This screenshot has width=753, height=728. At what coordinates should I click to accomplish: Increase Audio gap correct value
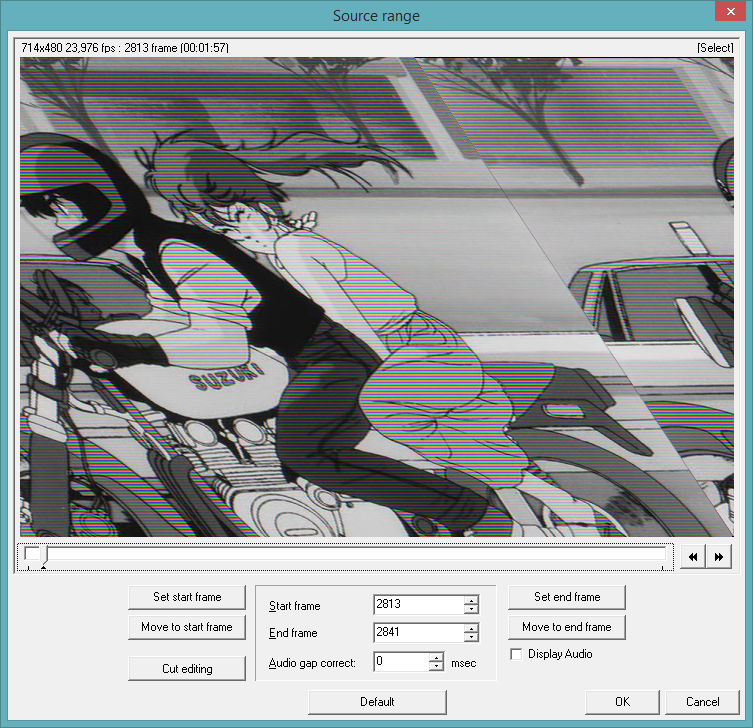point(436,657)
